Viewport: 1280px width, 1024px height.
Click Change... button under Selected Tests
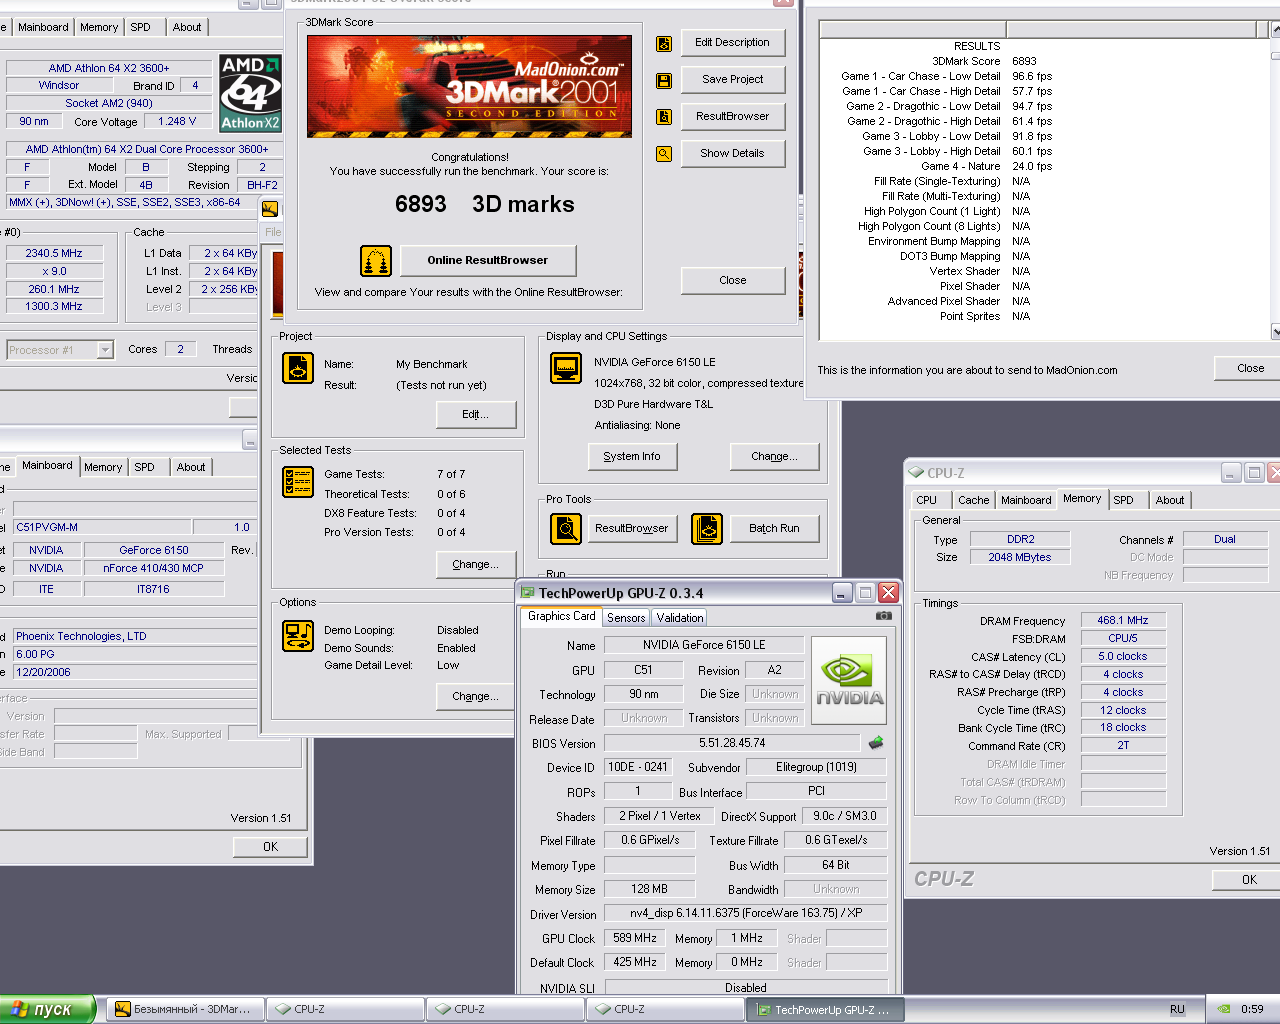click(x=476, y=564)
